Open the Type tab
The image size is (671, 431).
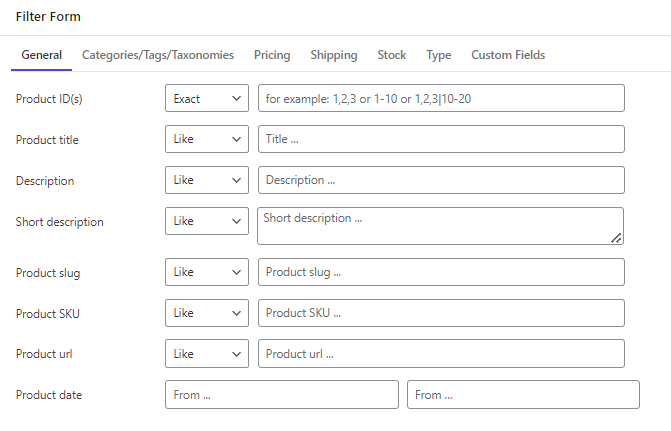tap(439, 55)
